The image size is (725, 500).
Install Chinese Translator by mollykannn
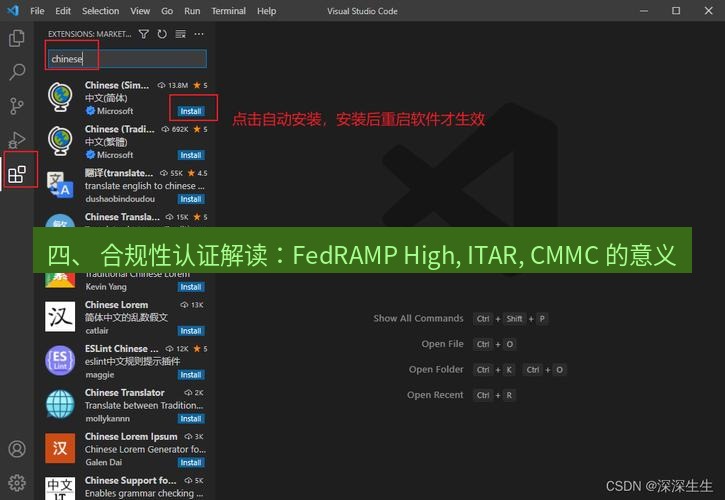(191, 419)
